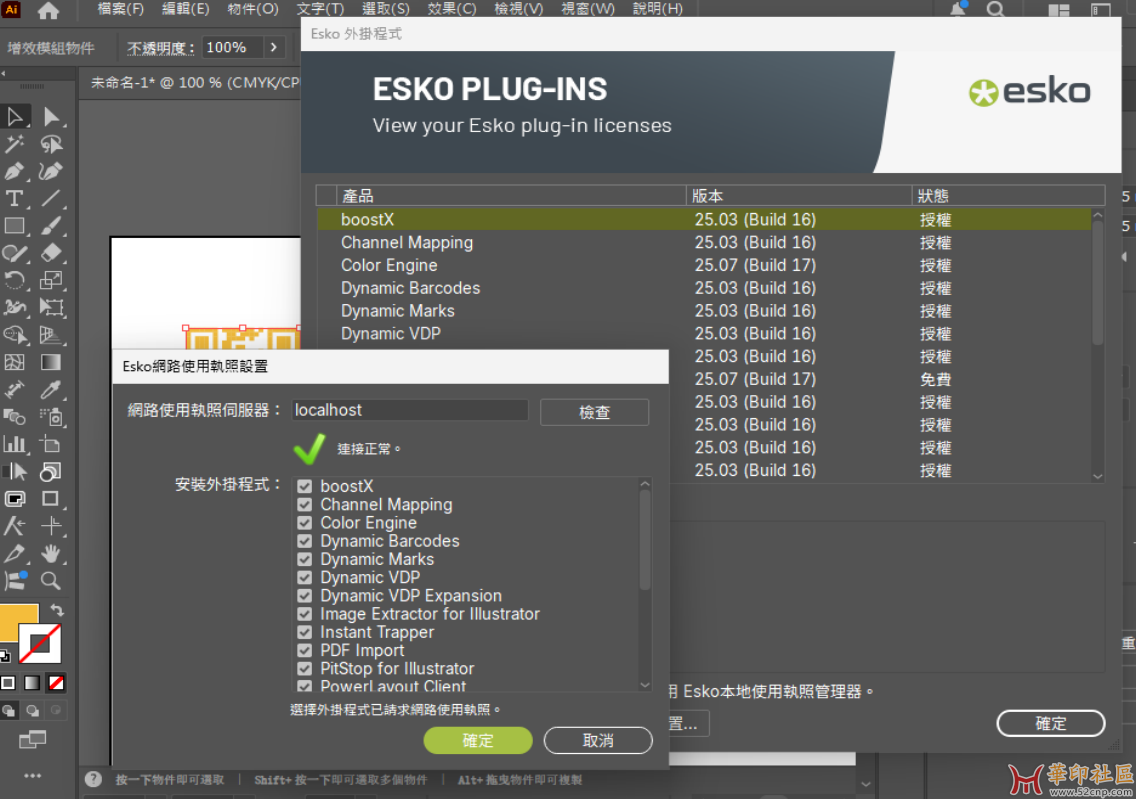Select the Eyedropper tool
Viewport: 1136px width, 799px height.
(52, 389)
